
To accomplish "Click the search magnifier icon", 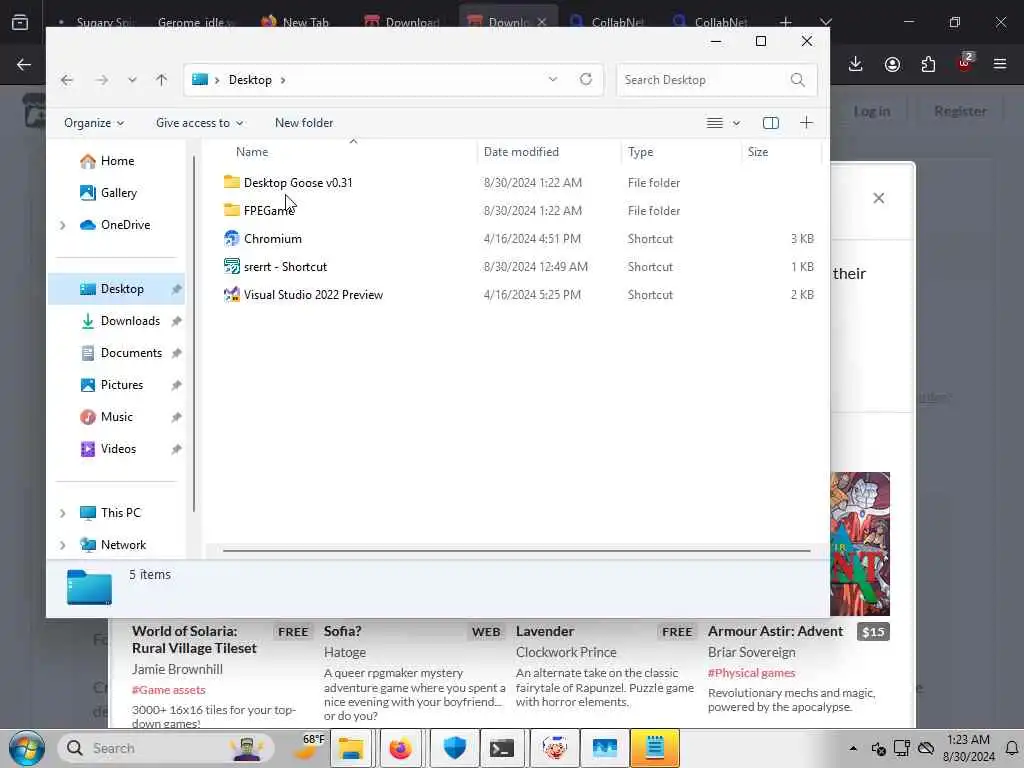I will point(797,80).
